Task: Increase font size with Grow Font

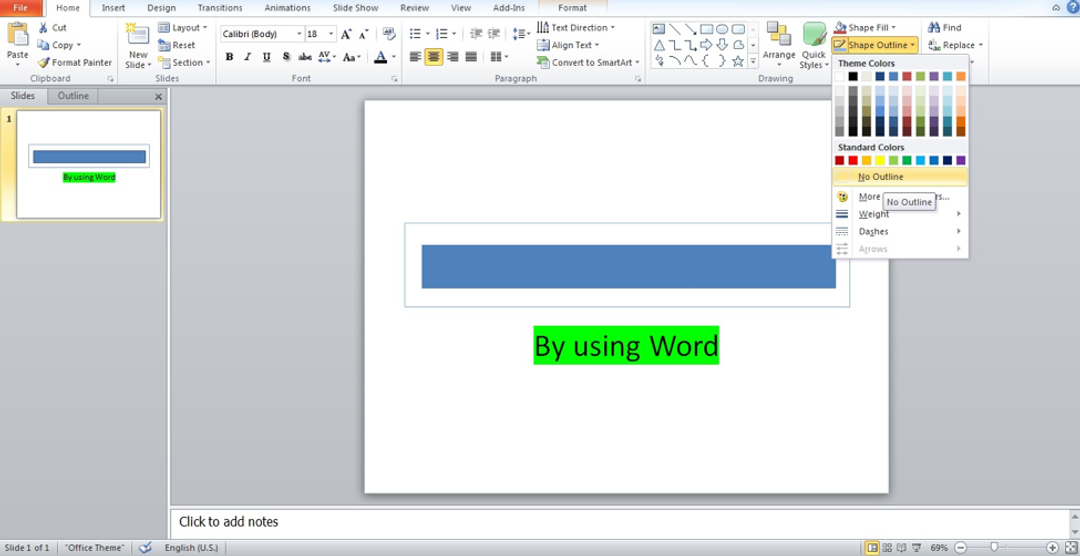Action: tap(346, 34)
